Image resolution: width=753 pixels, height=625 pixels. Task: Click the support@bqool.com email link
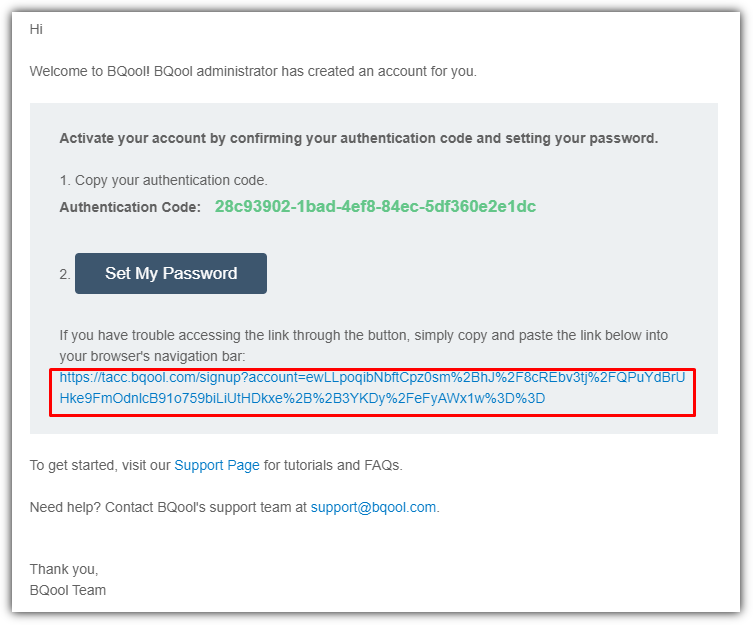pyautogui.click(x=373, y=507)
